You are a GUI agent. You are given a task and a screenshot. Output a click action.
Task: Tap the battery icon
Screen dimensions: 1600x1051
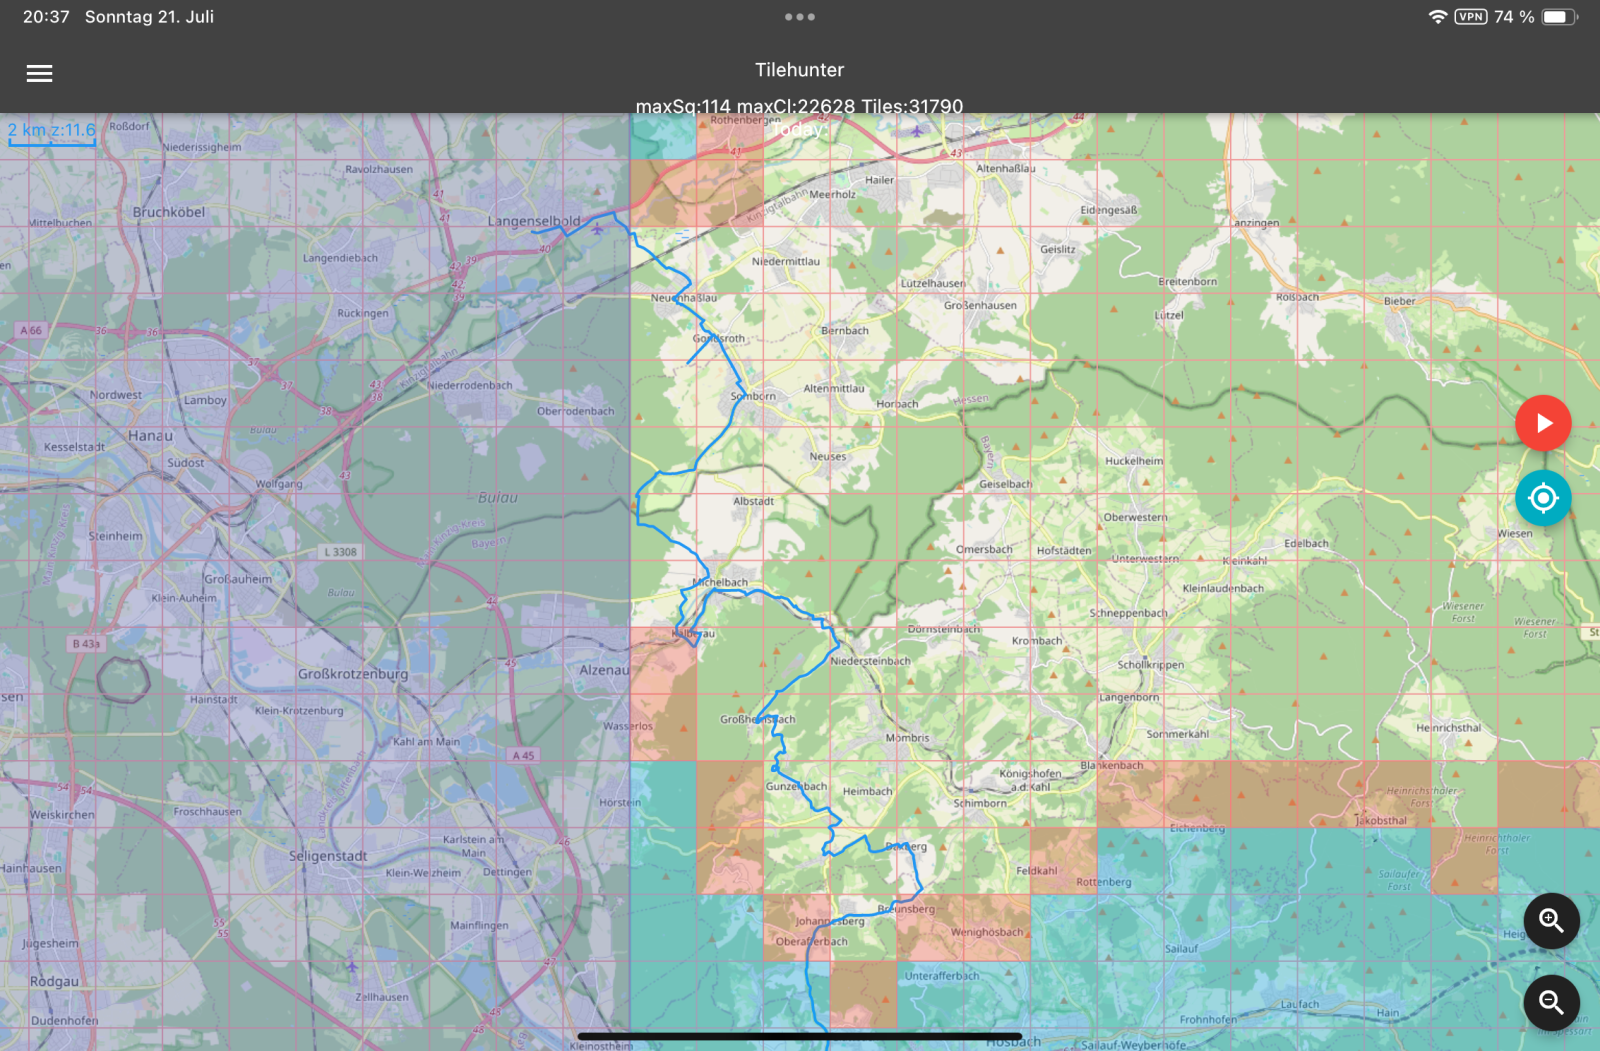click(x=1559, y=17)
